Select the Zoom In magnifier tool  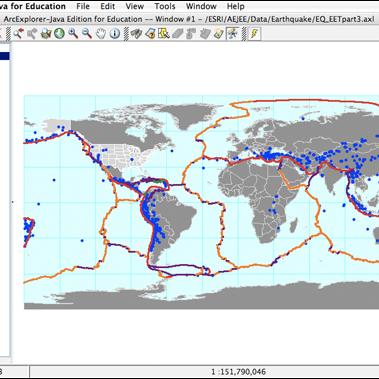(x=73, y=34)
